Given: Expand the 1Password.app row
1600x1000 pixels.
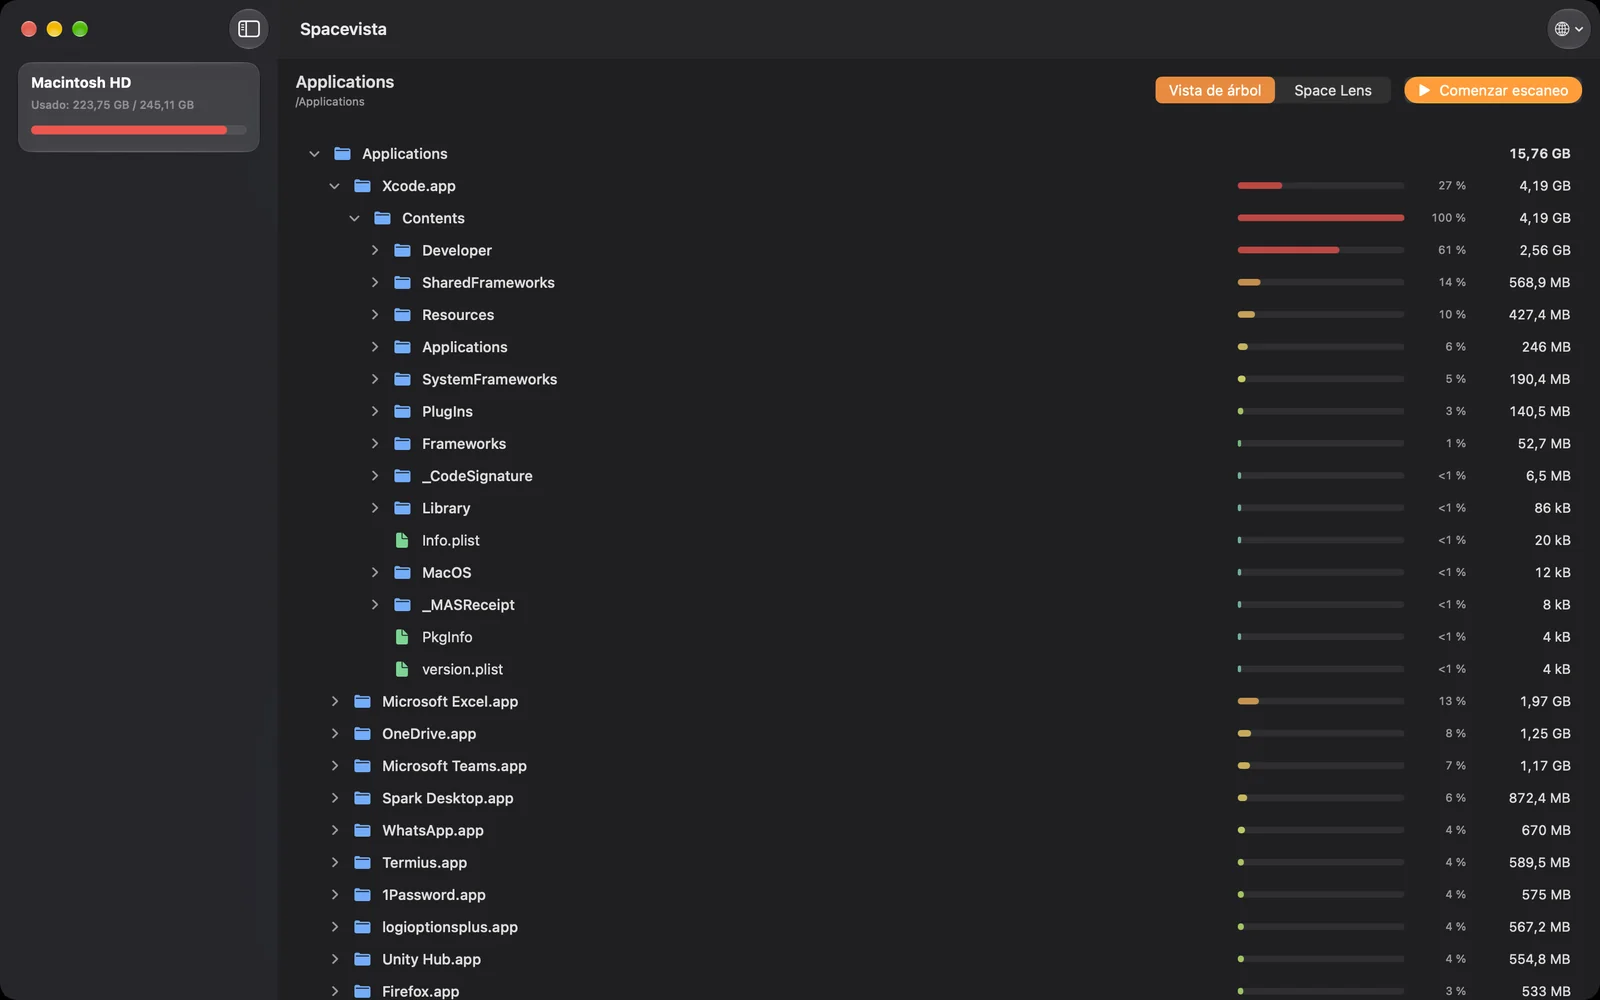Looking at the screenshot, I should pos(335,895).
